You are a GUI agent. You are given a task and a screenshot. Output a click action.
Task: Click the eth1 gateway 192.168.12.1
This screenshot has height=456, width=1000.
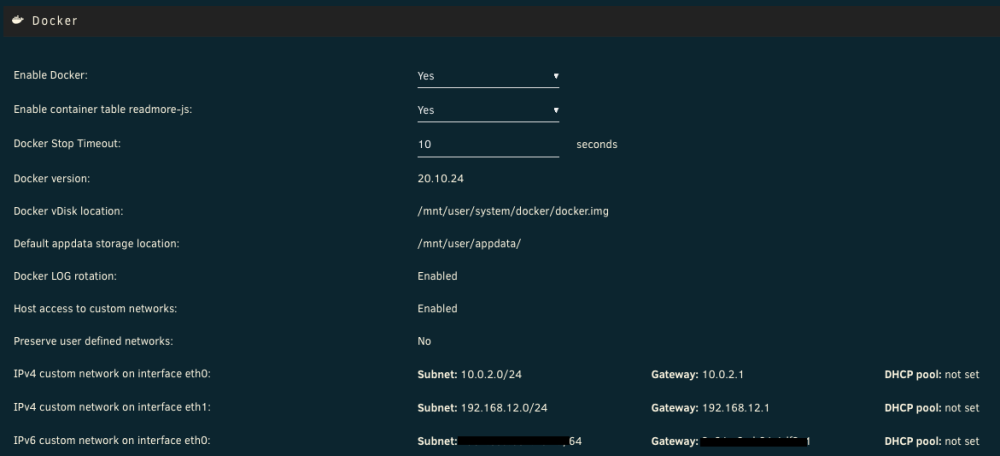point(735,408)
